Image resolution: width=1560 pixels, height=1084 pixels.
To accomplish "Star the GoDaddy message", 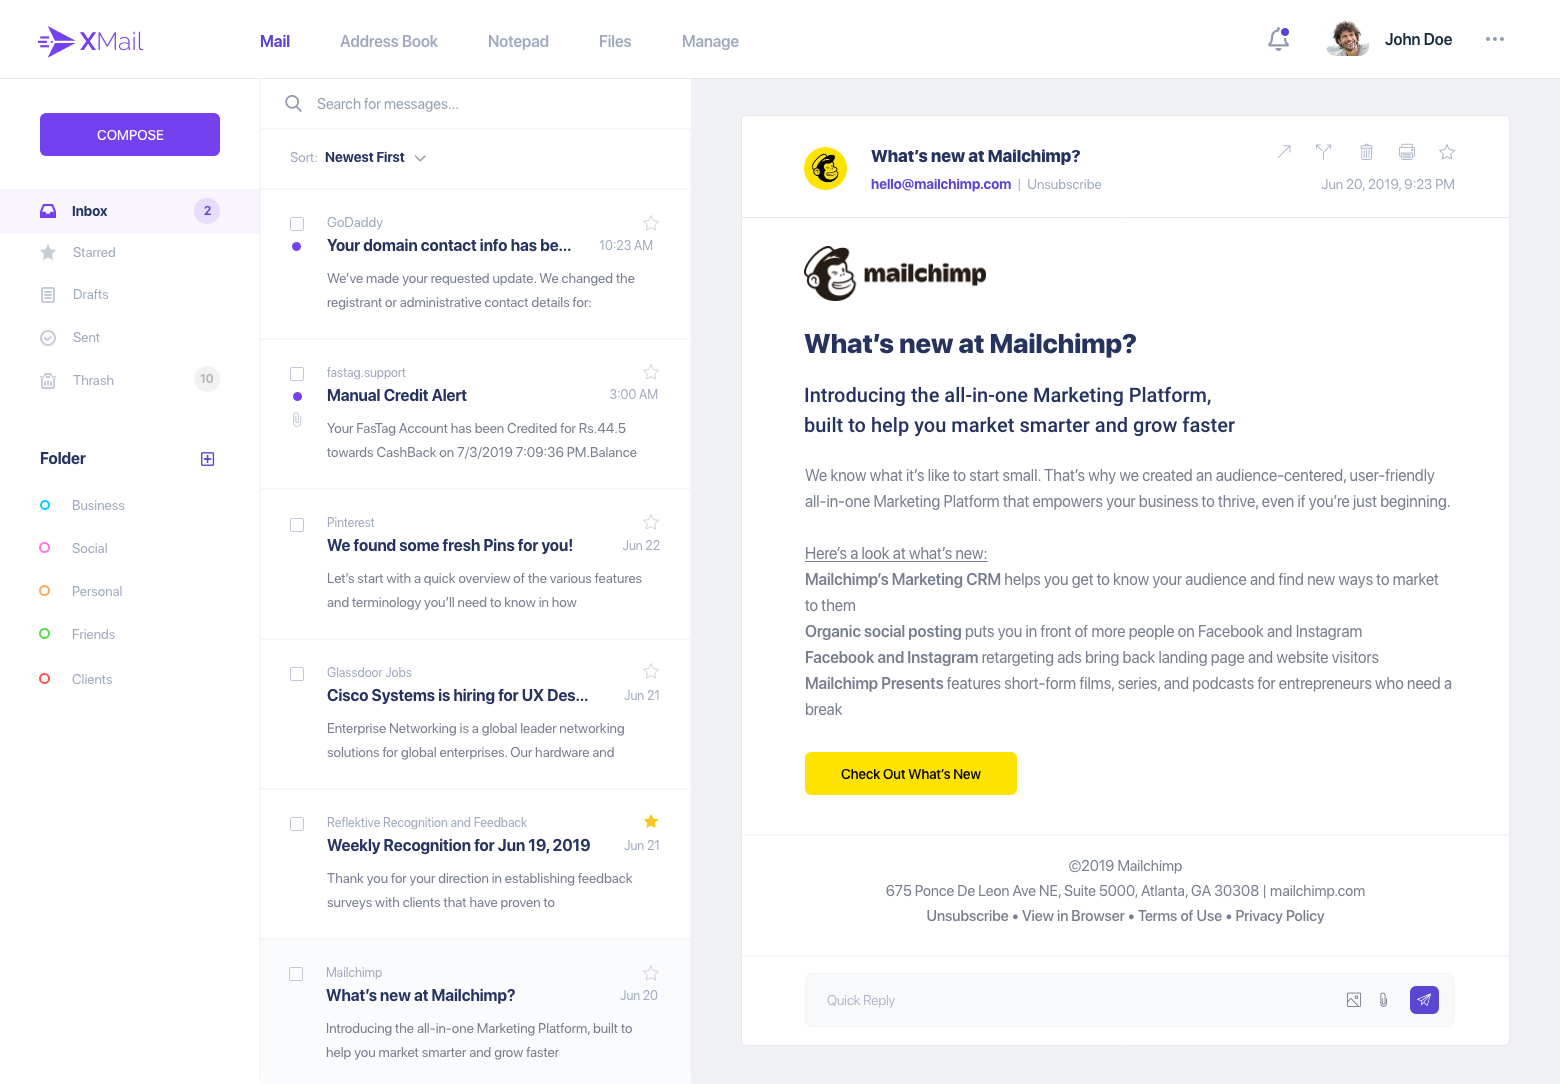I will [x=651, y=223].
